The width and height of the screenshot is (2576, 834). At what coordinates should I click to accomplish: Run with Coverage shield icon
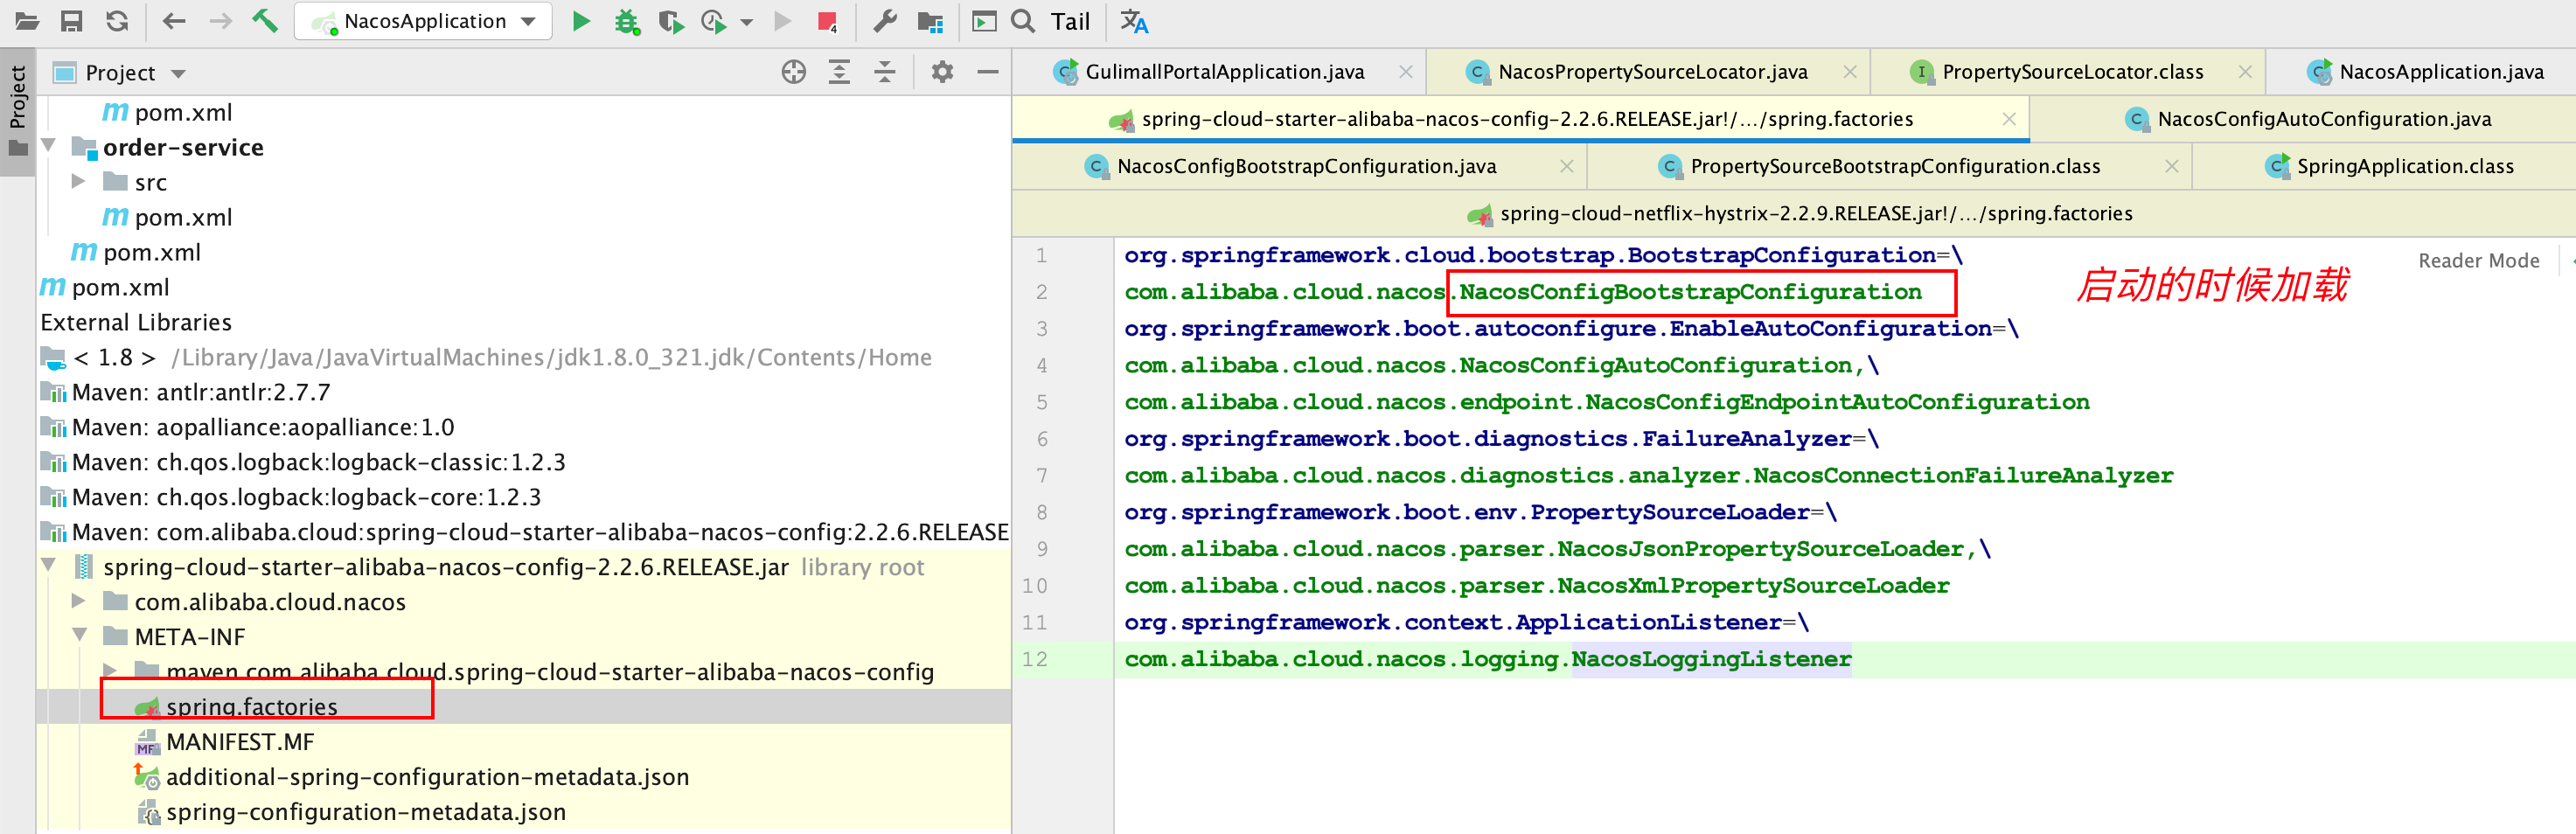pos(670,21)
